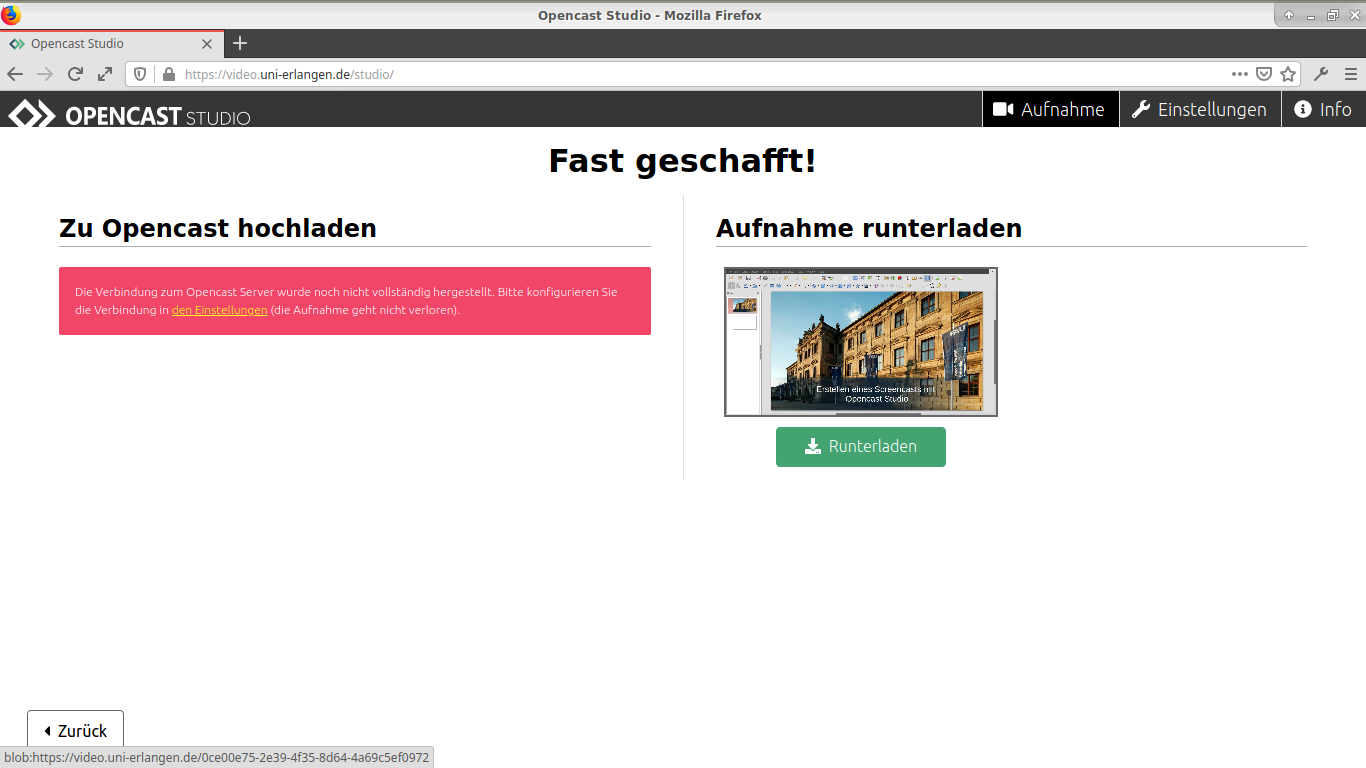1366x768 pixels.
Task: Open the Info tab
Action: [x=1322, y=109]
